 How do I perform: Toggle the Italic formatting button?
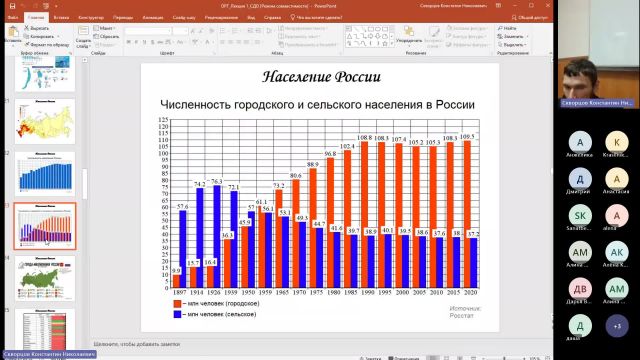pyautogui.click(x=136, y=42)
